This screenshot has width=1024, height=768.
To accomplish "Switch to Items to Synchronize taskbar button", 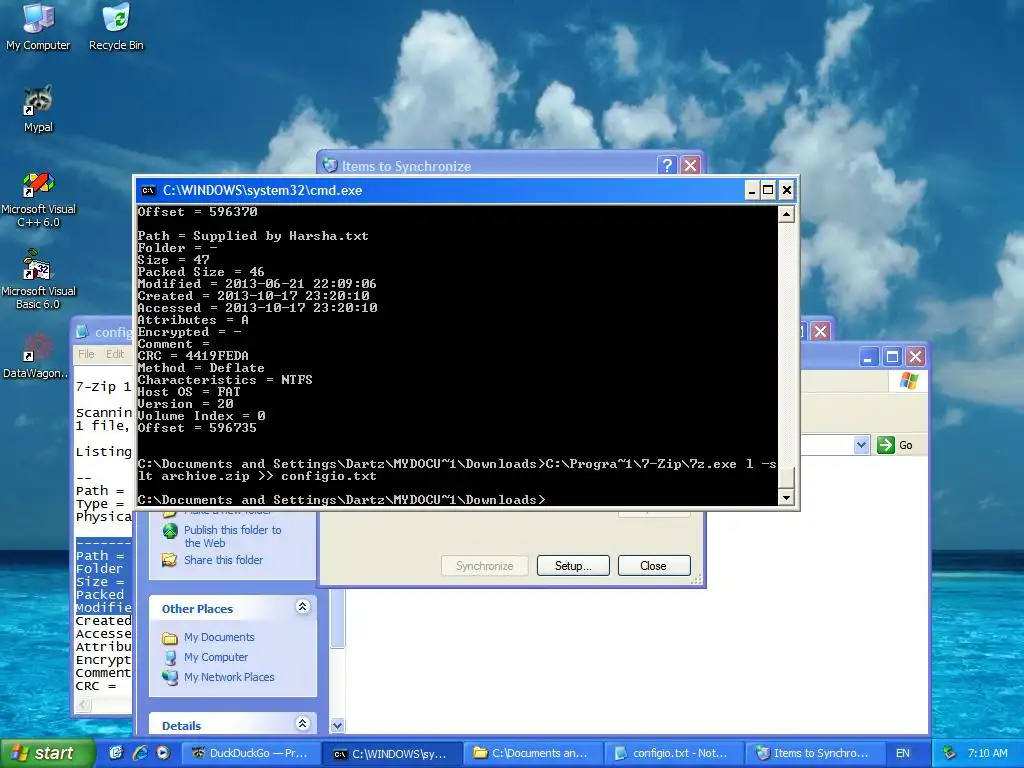I will pos(814,753).
